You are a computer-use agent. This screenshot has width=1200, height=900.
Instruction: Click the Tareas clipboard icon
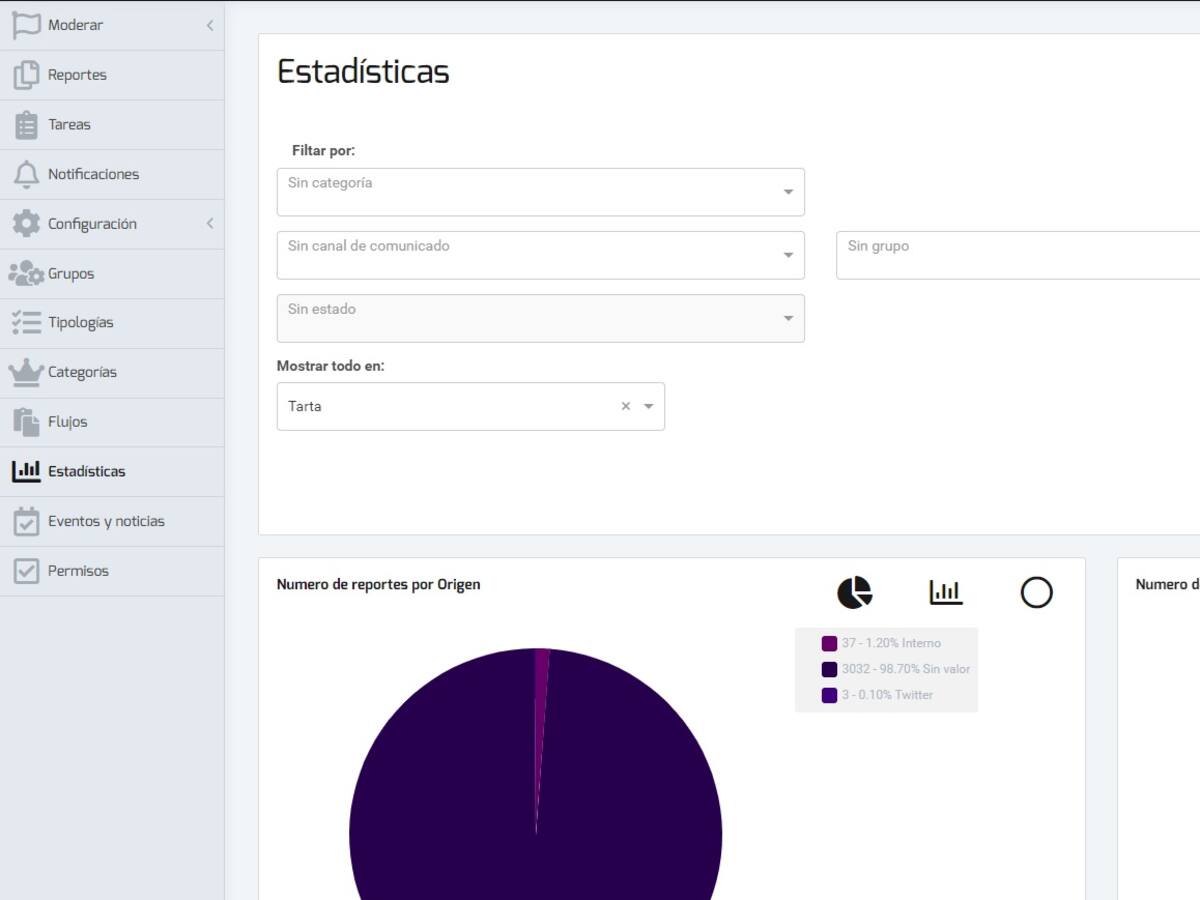point(26,125)
